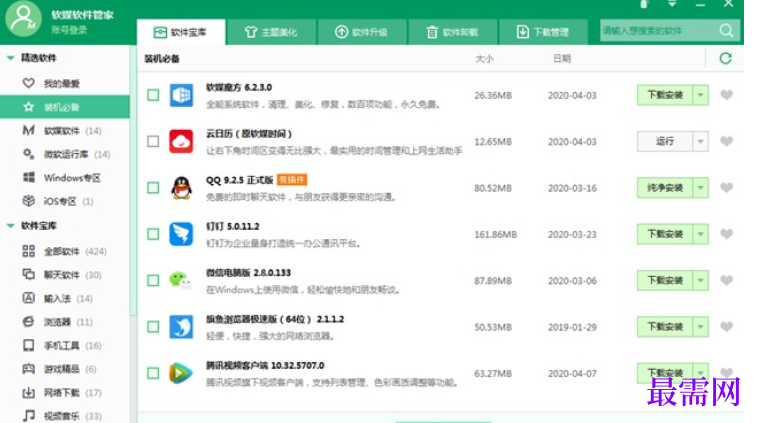Click the 有插件 tag on QQ
759x423 pixels.
292,180
